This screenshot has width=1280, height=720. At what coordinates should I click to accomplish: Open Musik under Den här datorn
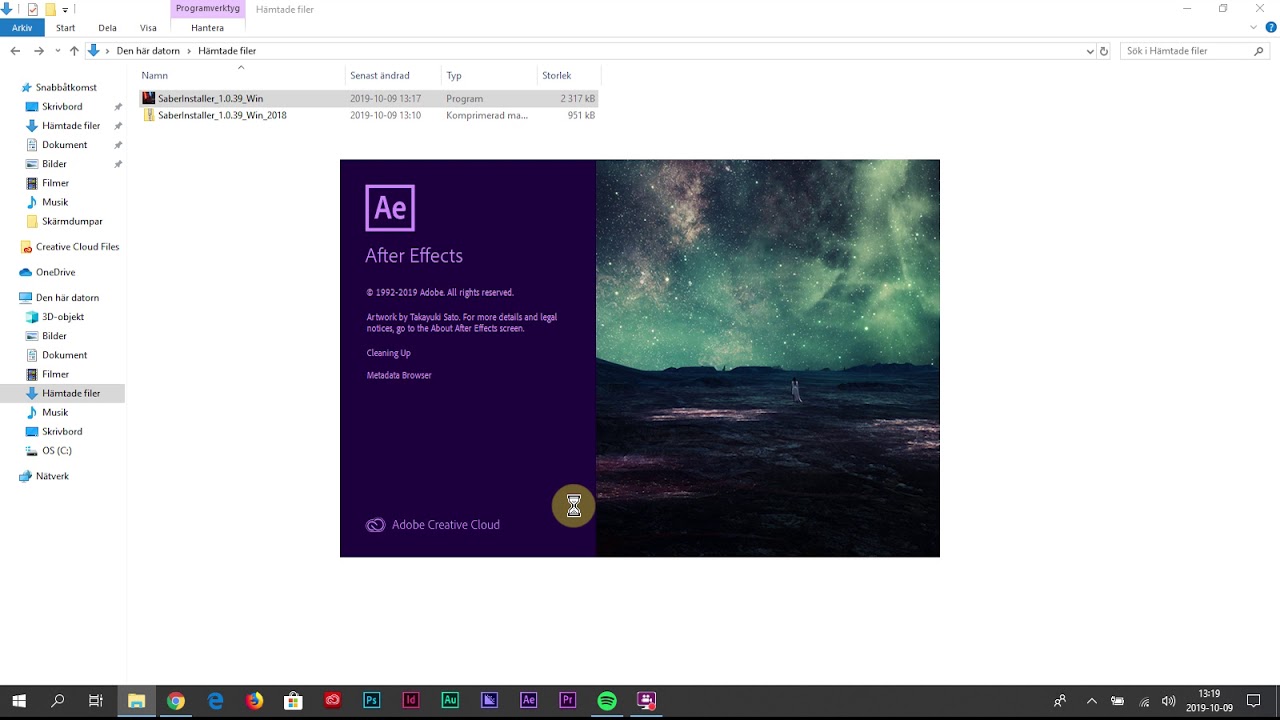(x=55, y=413)
